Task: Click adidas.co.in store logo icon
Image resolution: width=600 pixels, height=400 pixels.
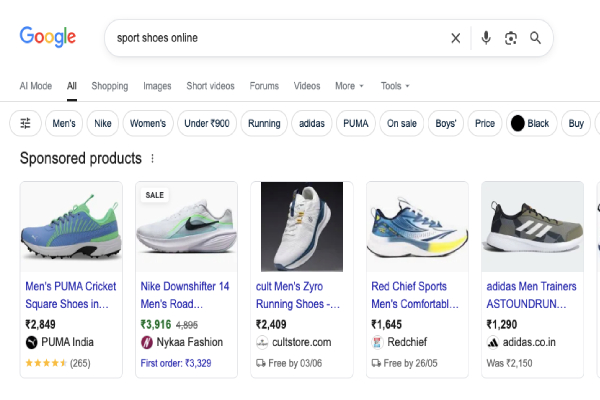Action: click(x=492, y=342)
